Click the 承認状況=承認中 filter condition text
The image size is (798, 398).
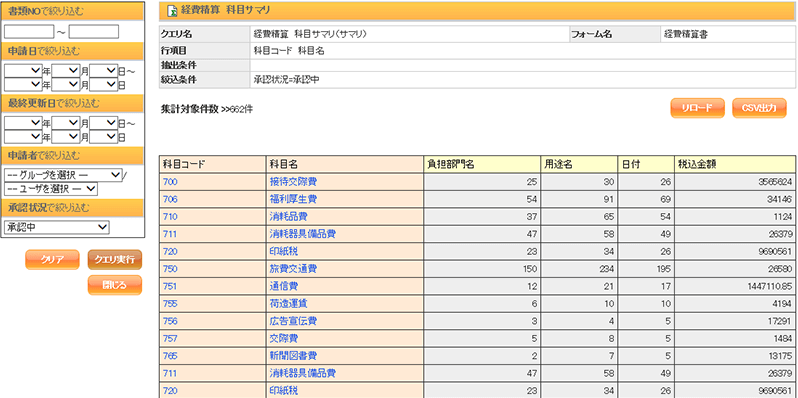tap(287, 80)
